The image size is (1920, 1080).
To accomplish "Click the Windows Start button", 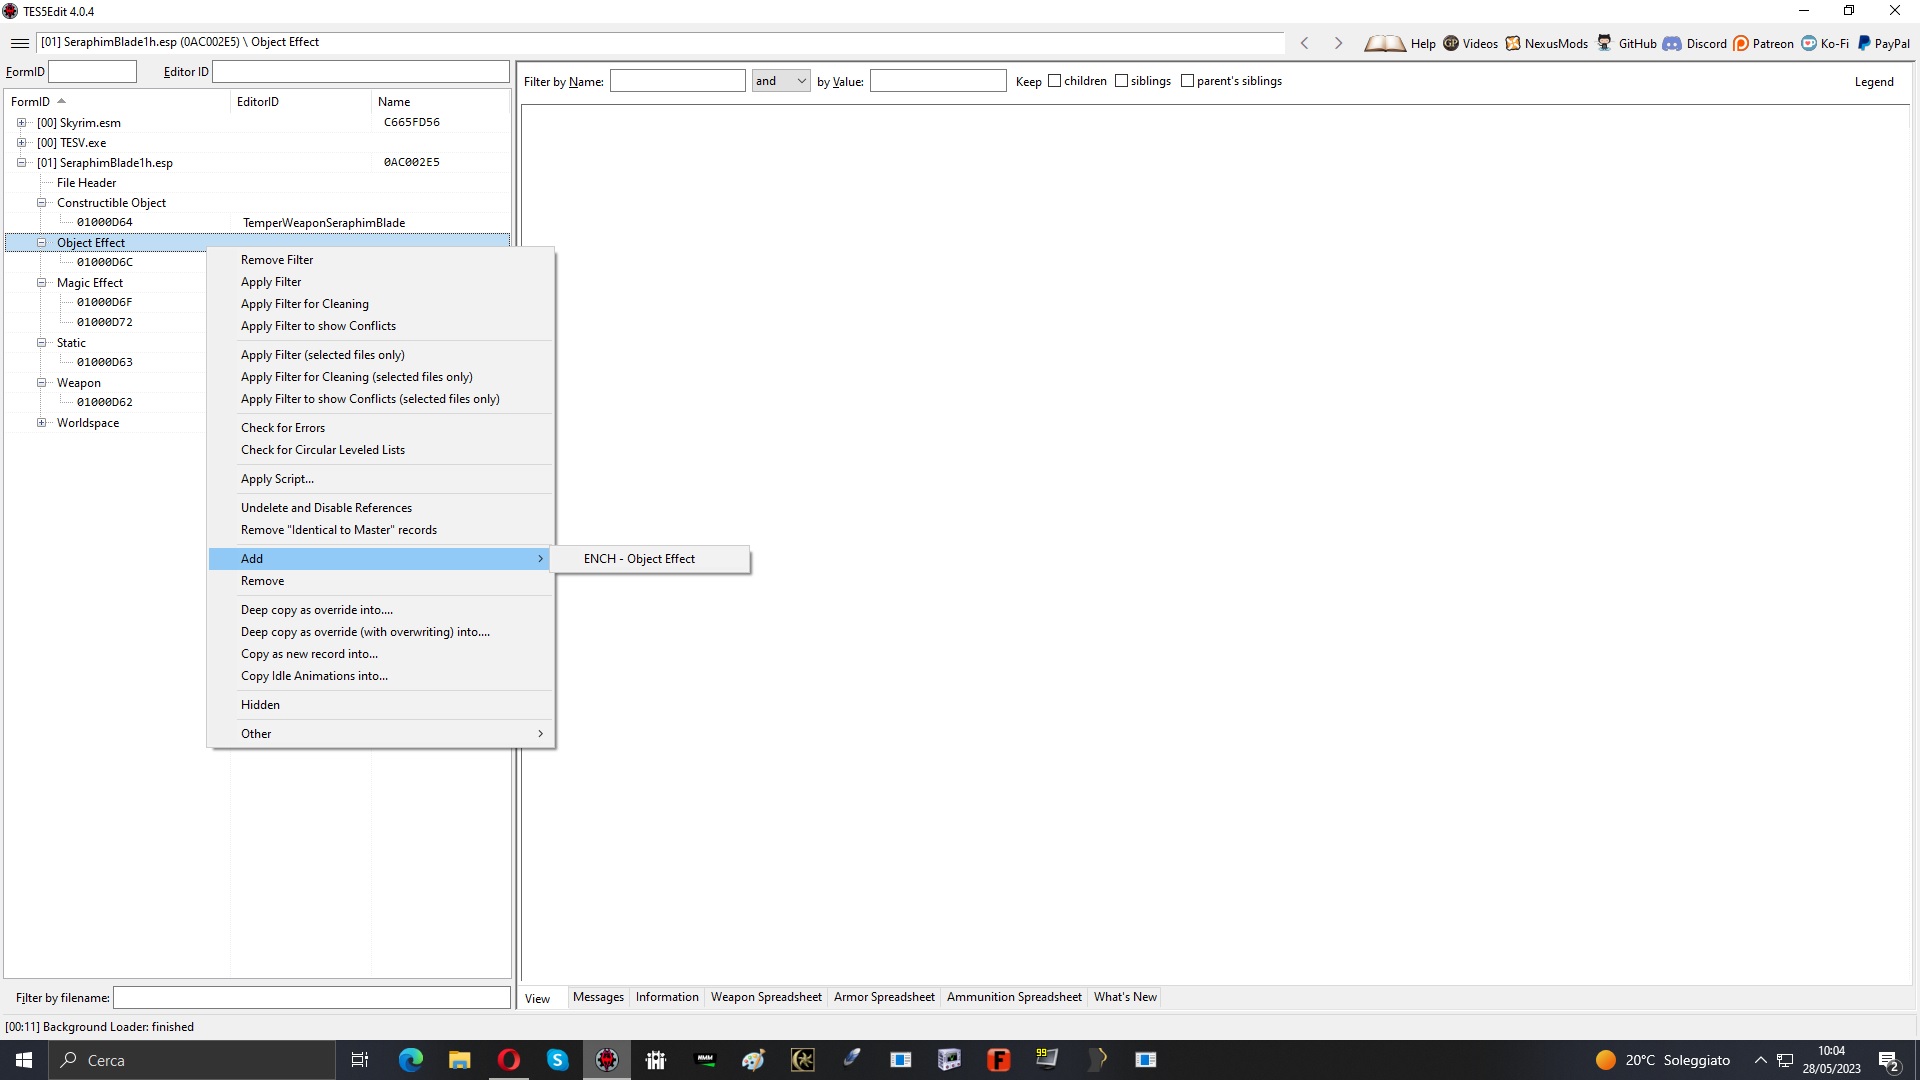I will (x=24, y=1060).
